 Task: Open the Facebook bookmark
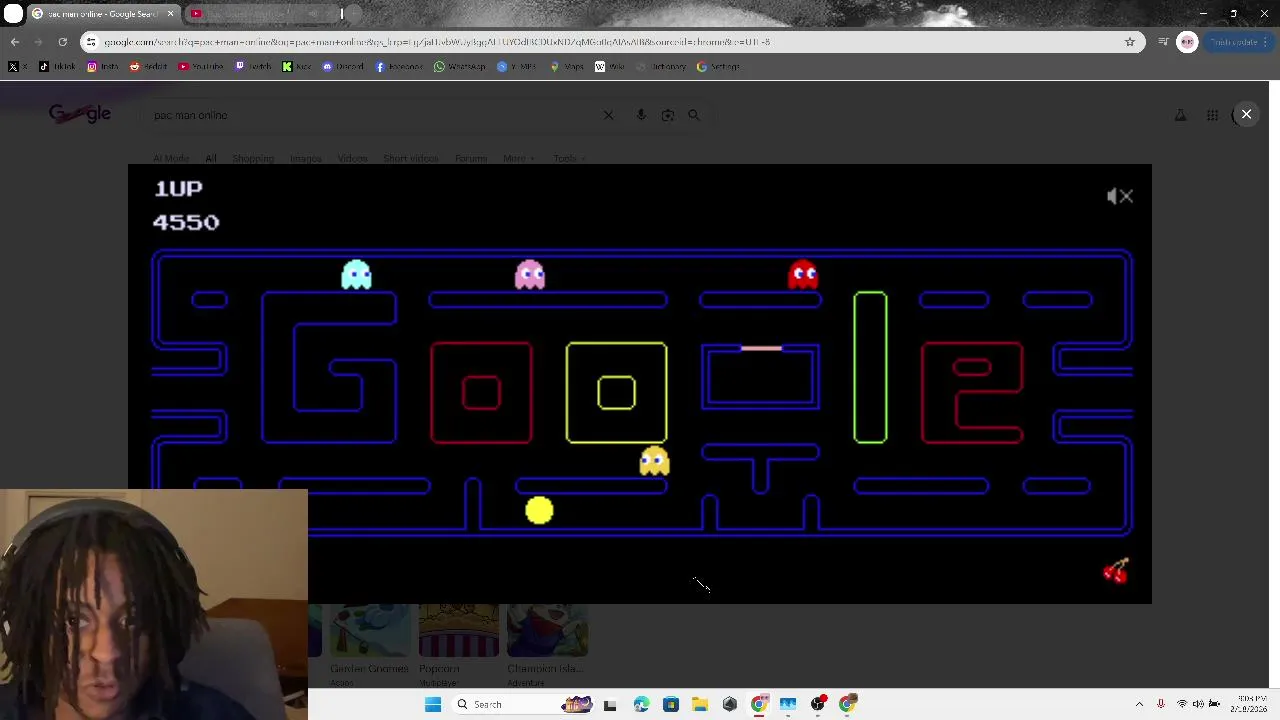(x=399, y=67)
